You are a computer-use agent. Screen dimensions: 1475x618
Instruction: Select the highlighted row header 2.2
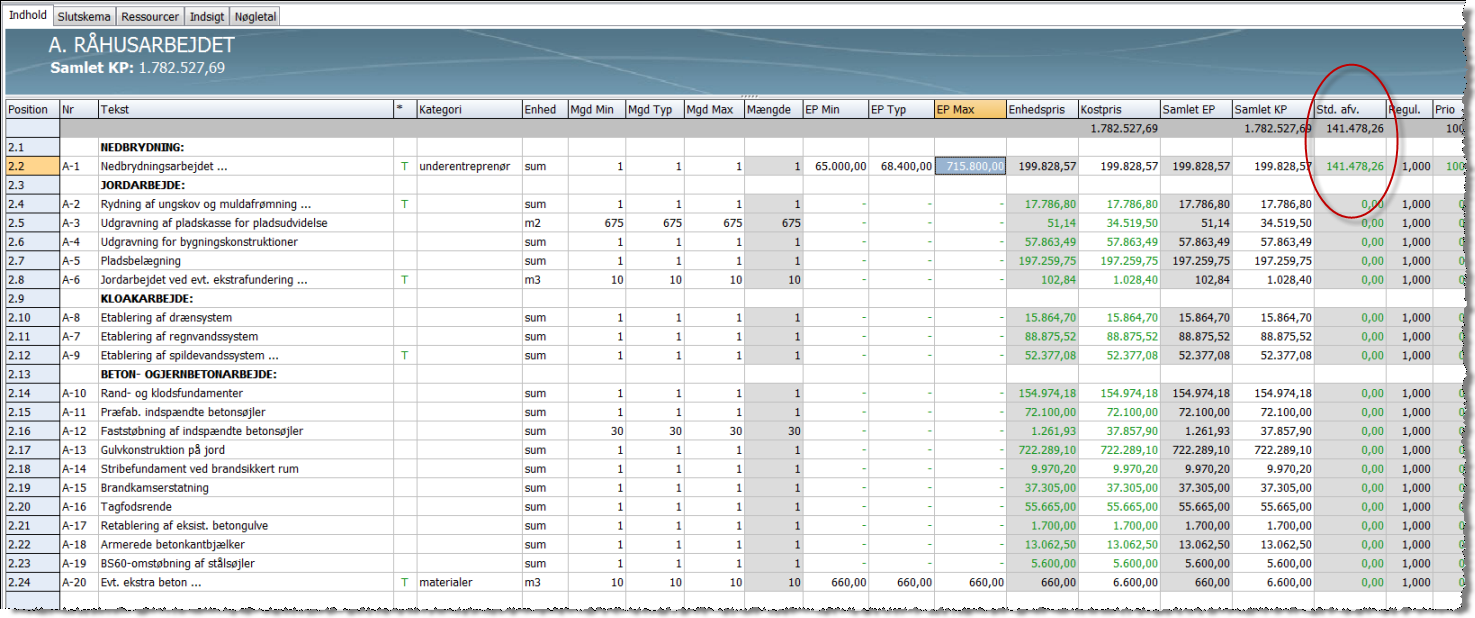(x=32, y=166)
